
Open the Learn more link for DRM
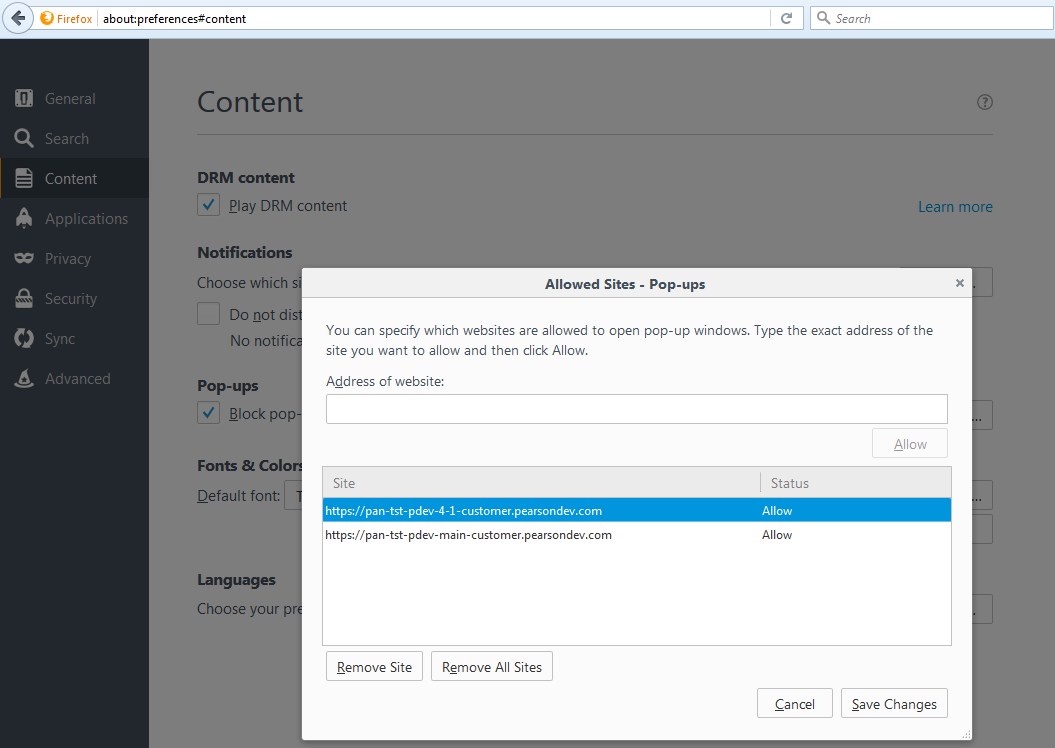click(955, 207)
